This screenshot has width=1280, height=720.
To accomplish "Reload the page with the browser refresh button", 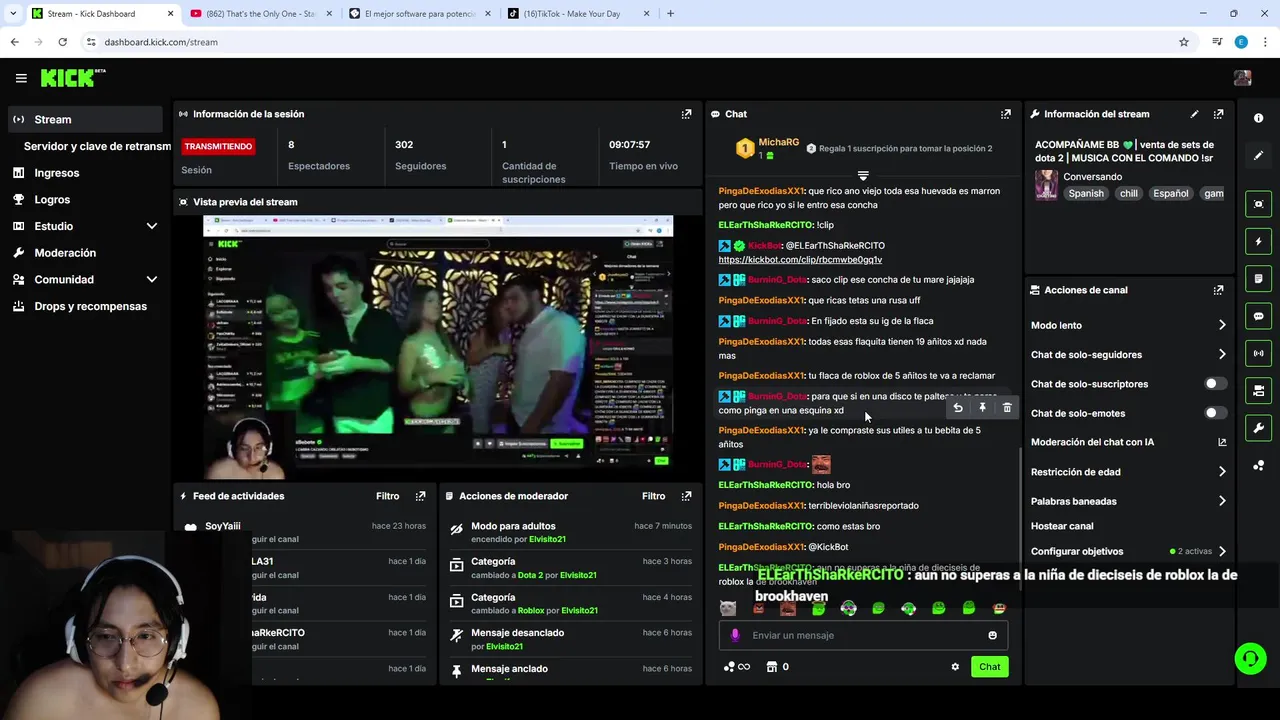I will point(62,42).
